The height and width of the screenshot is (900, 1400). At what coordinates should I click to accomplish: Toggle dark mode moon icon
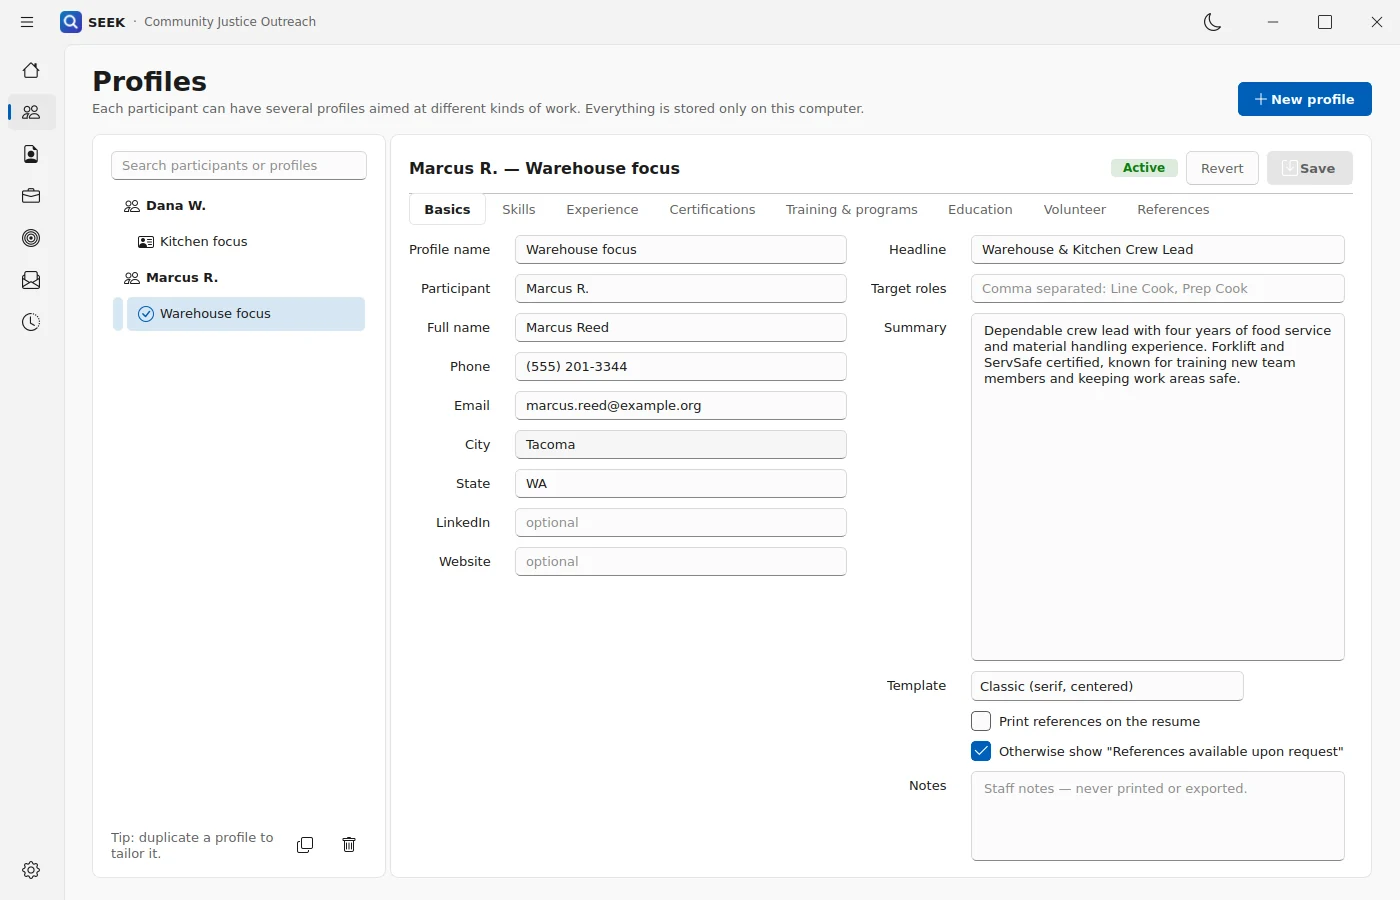pyautogui.click(x=1212, y=22)
